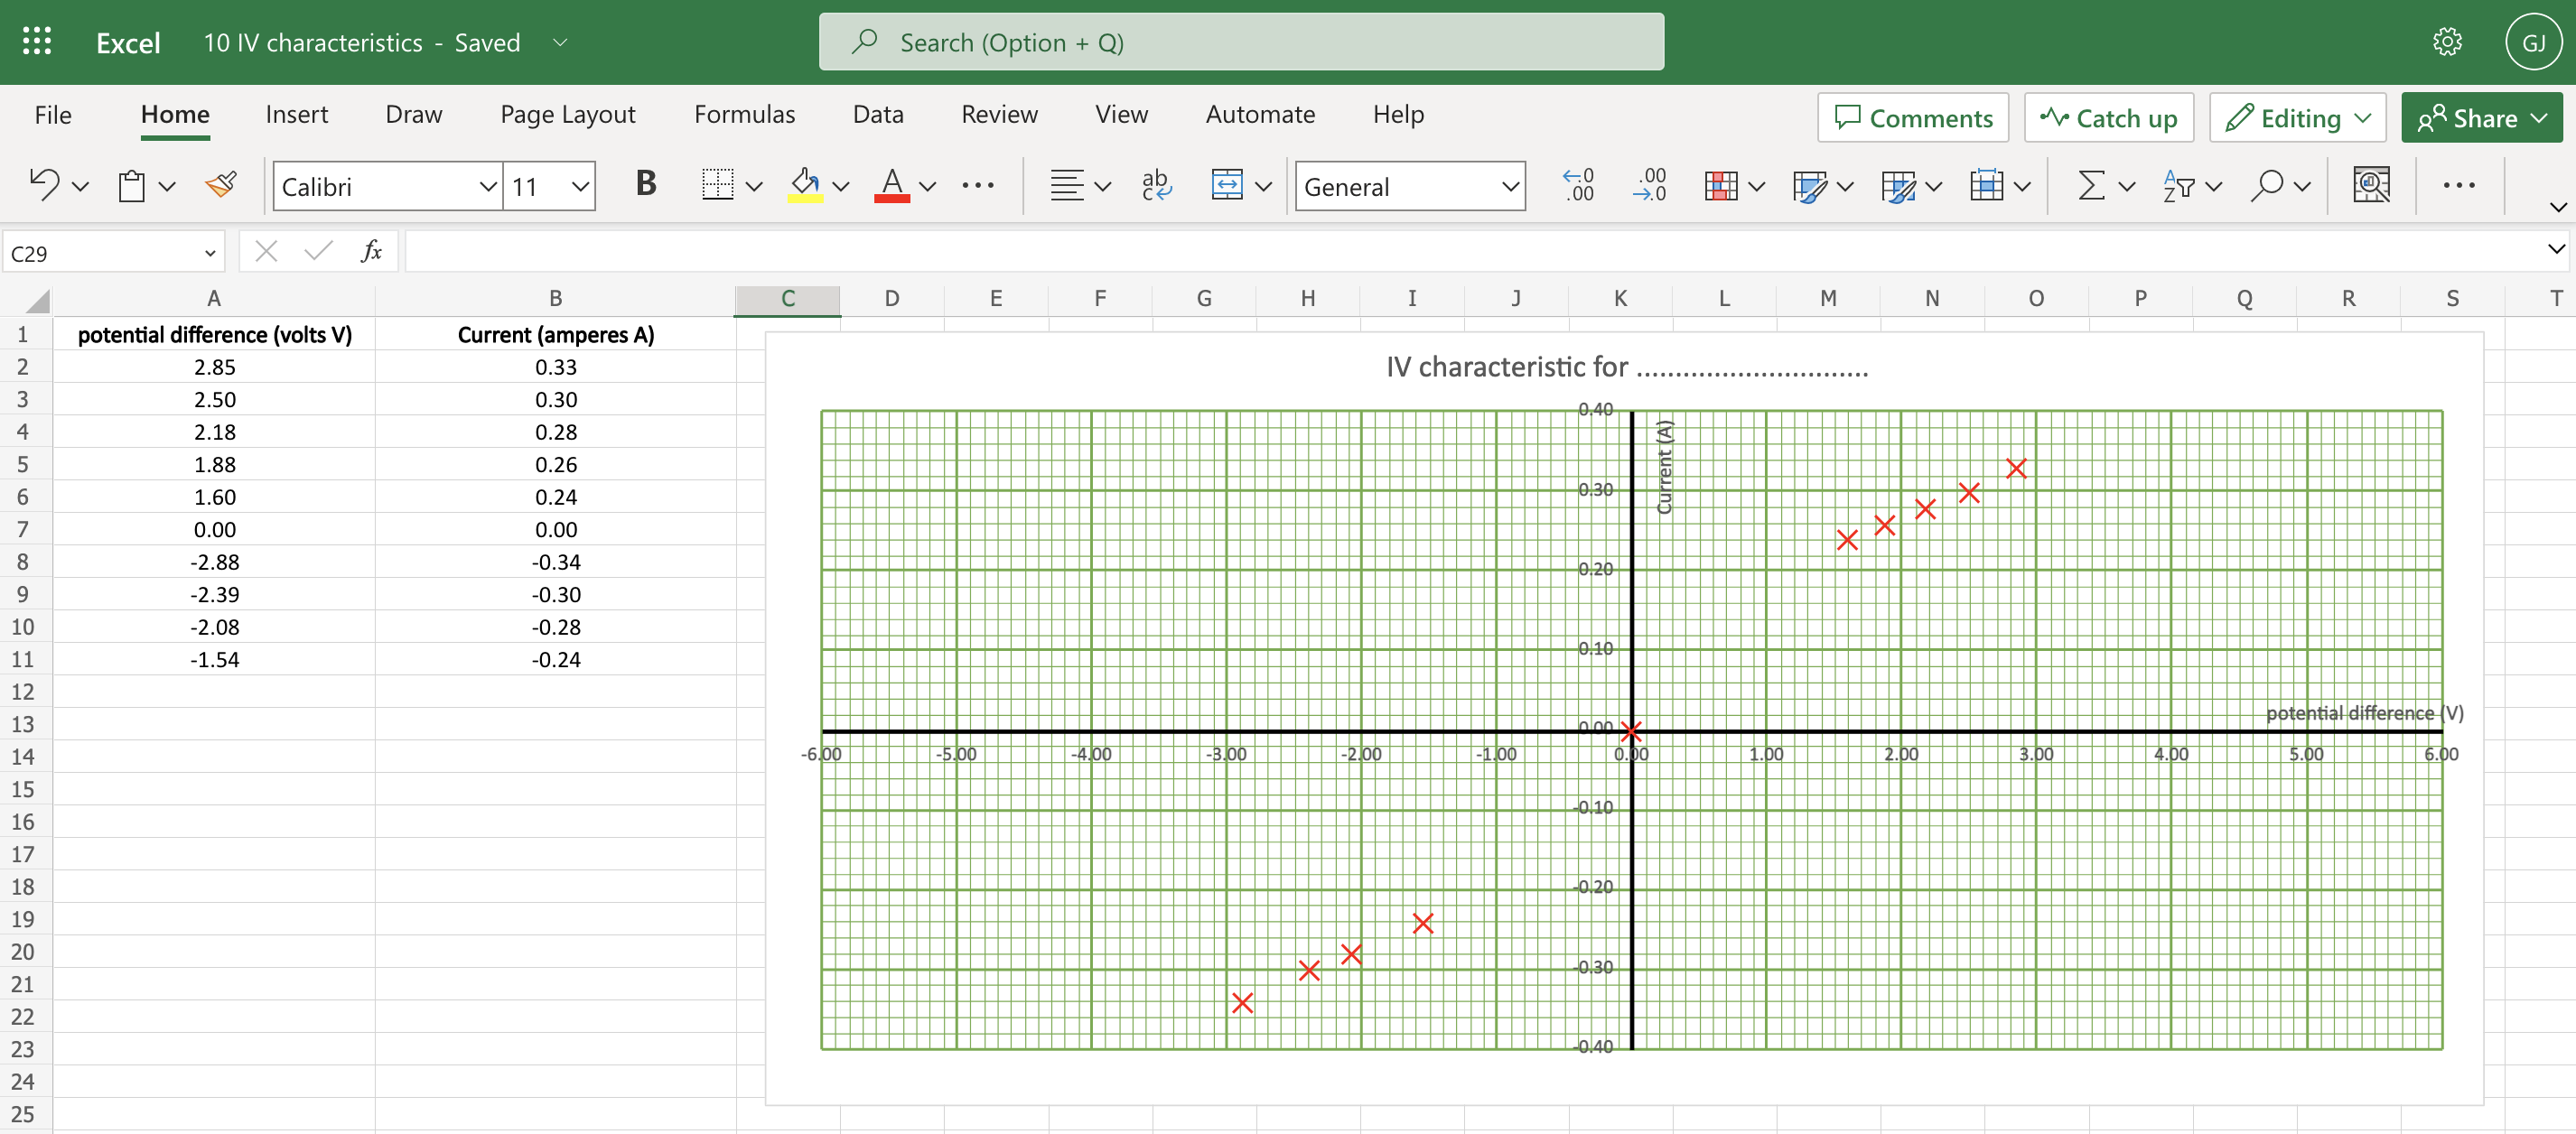
Task: Click the Conditional Formatting icon
Action: click(1720, 186)
